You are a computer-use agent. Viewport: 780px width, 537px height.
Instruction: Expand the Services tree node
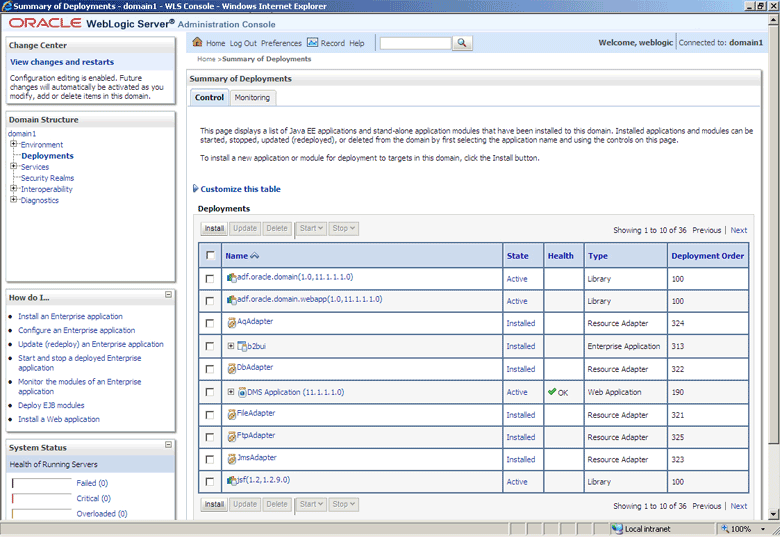point(14,166)
